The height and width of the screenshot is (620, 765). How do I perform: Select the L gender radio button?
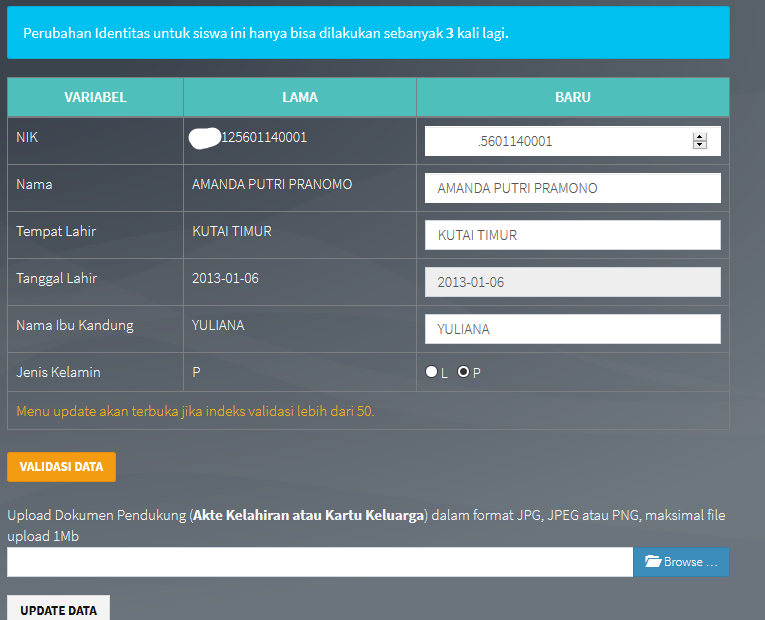(x=431, y=372)
